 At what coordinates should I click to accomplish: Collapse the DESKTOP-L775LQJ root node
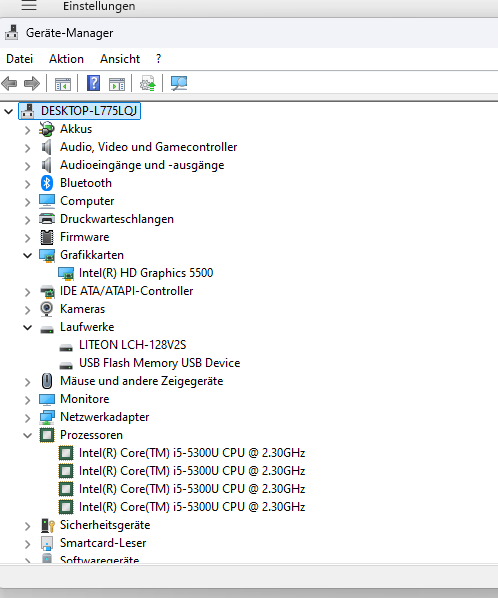tap(8, 111)
